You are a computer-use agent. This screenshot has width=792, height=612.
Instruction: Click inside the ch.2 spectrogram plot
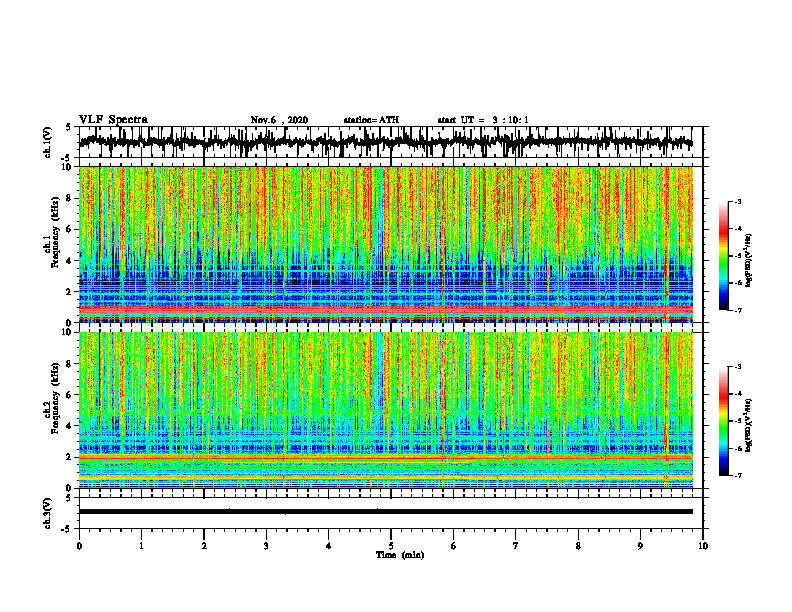pos(385,410)
